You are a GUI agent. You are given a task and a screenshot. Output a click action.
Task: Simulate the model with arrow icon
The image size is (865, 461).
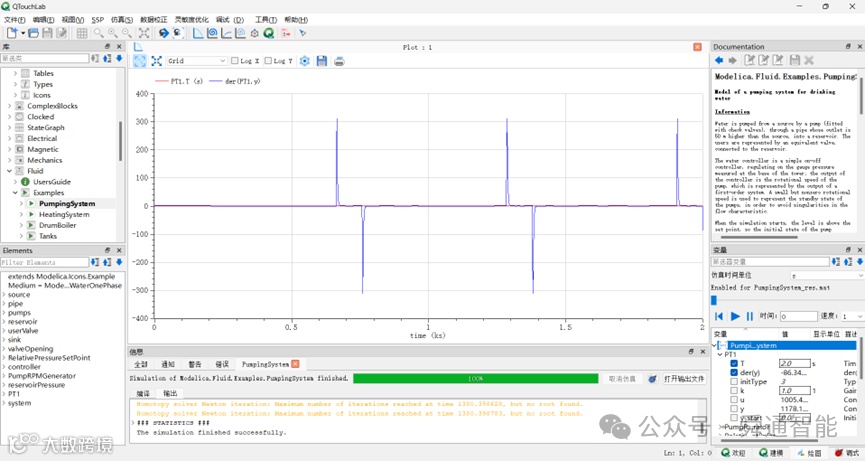coord(164,33)
